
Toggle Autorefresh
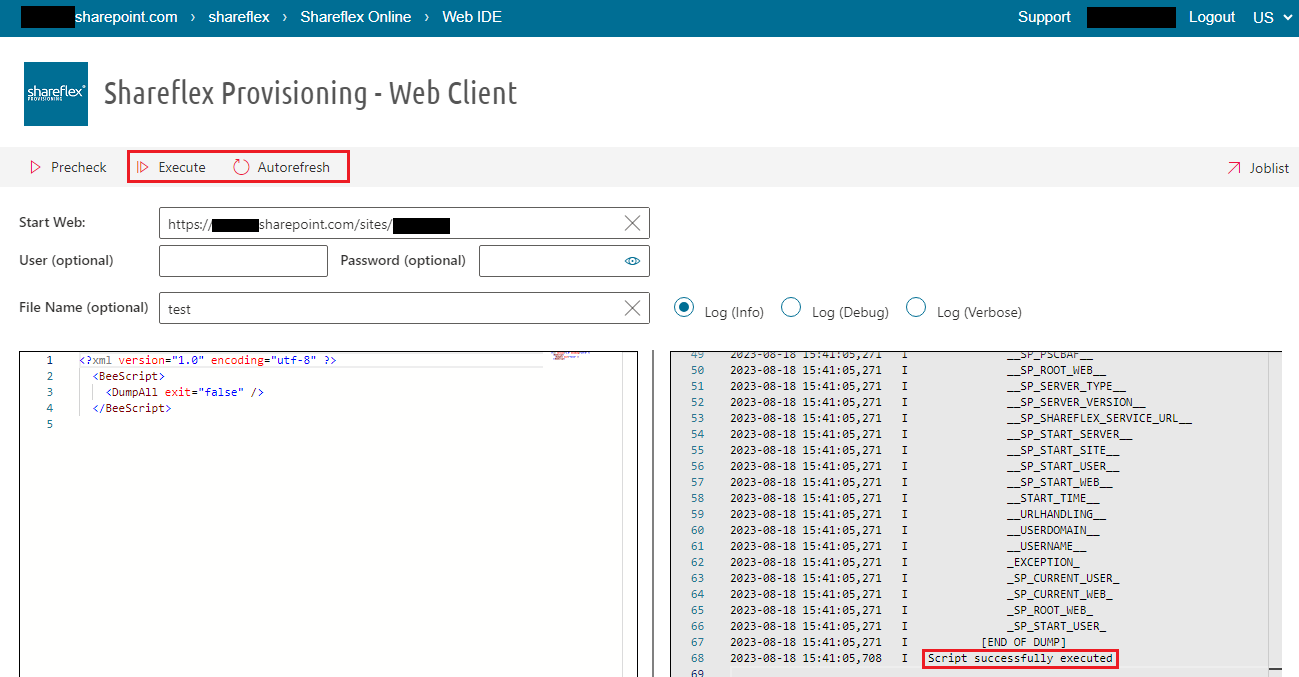[x=282, y=167]
